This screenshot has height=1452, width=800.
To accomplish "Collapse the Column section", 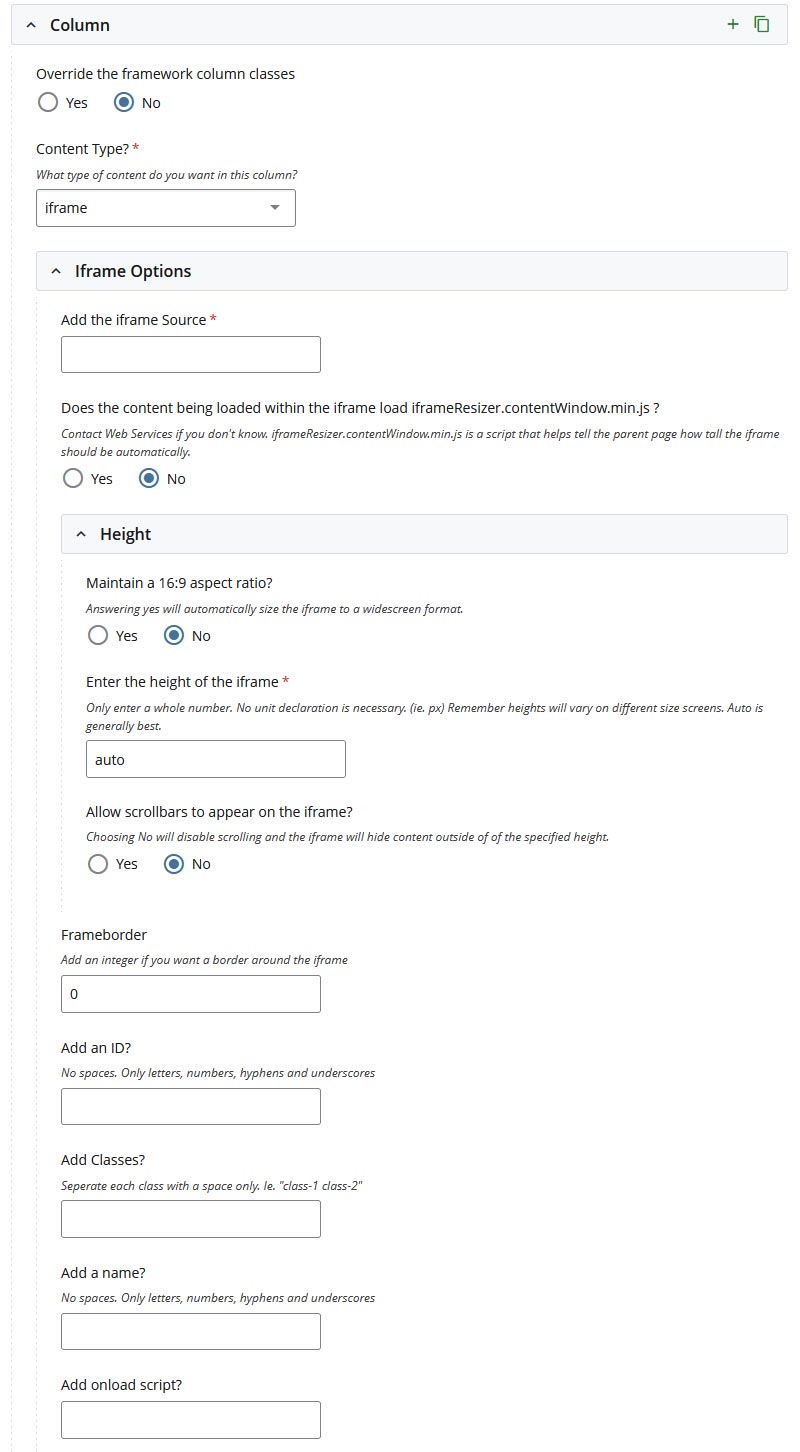I will click(x=29, y=24).
